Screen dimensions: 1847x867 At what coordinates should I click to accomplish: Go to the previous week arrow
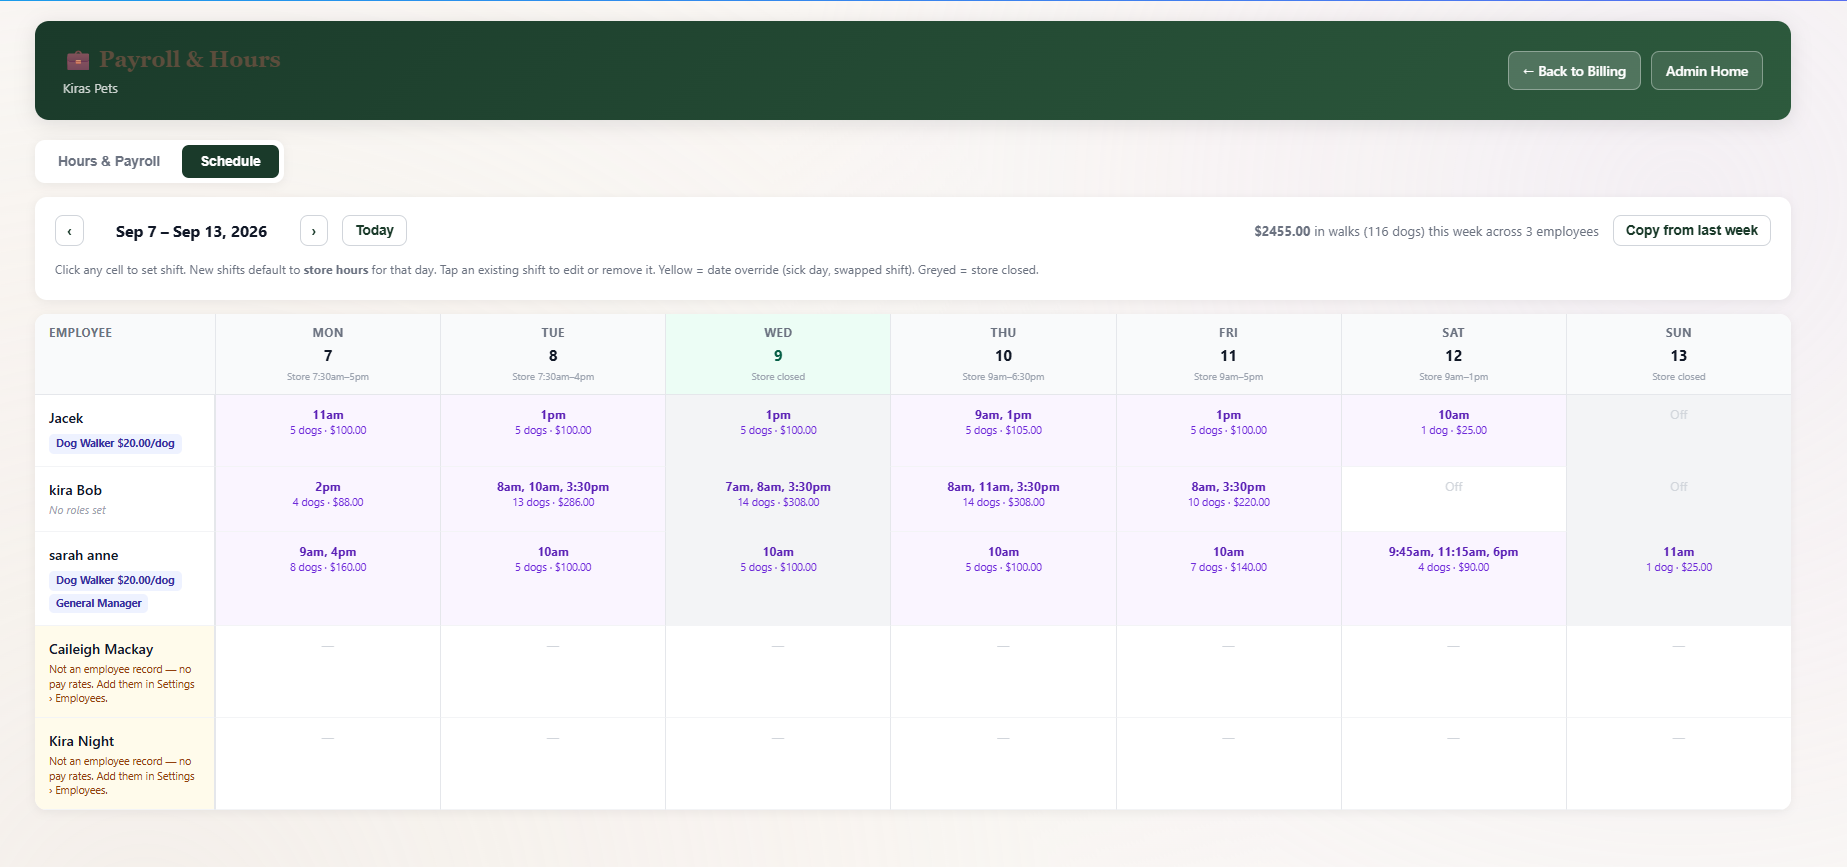point(69,231)
